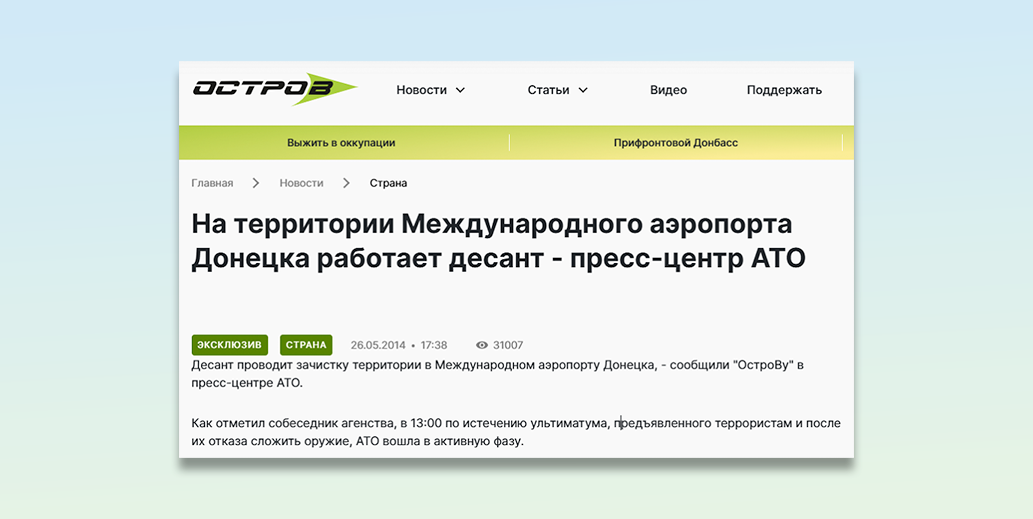Viewport: 1033px width, 519px height.
Task: Click the view count 31007
Action: point(508,345)
